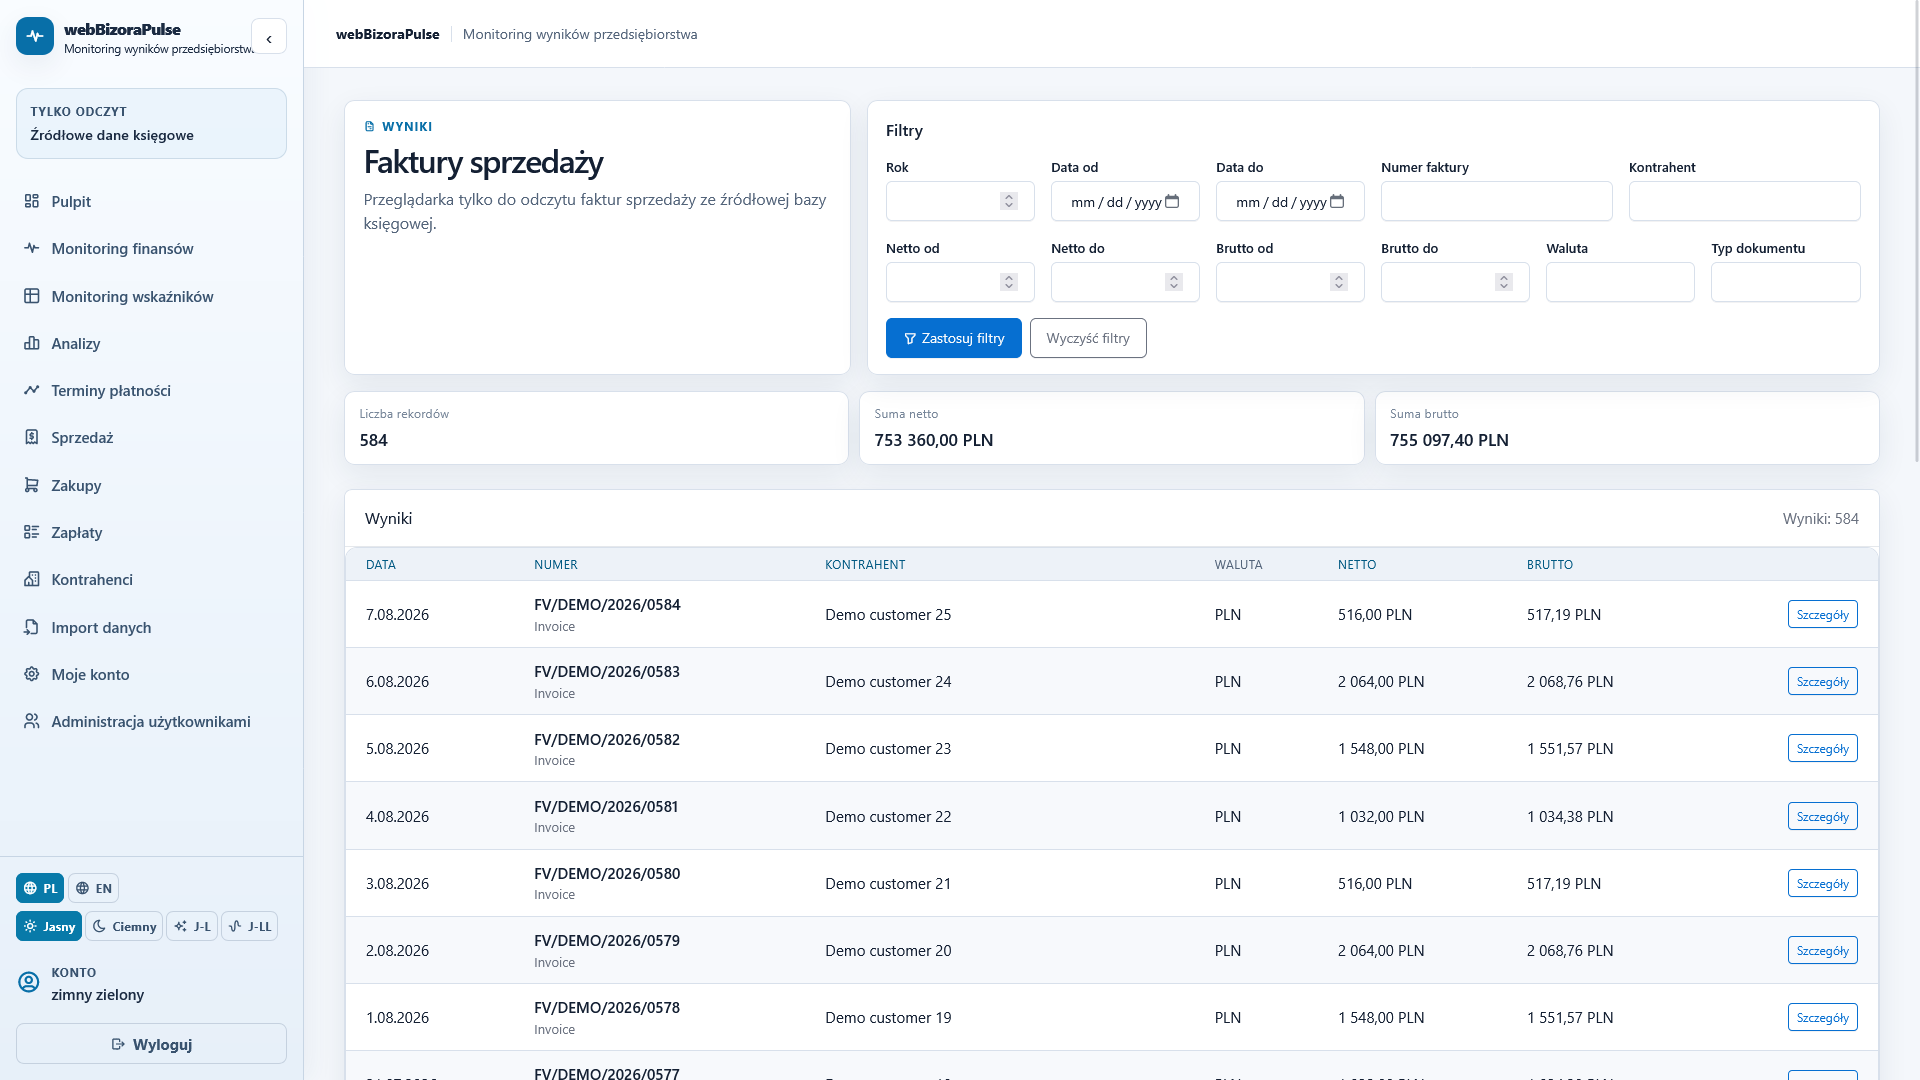Select the J-L theme option
Viewport: 1920px width, 1080px height.
click(192, 926)
